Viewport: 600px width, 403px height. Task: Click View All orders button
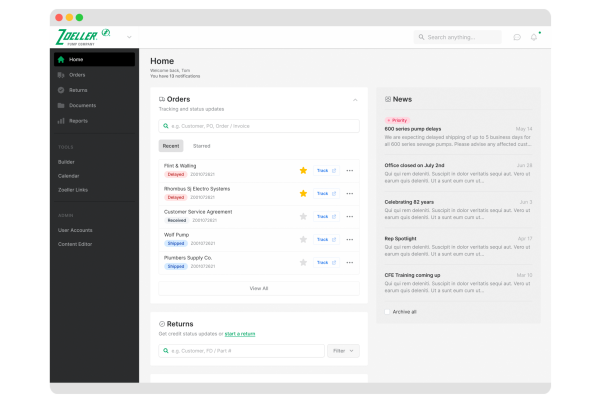259,288
